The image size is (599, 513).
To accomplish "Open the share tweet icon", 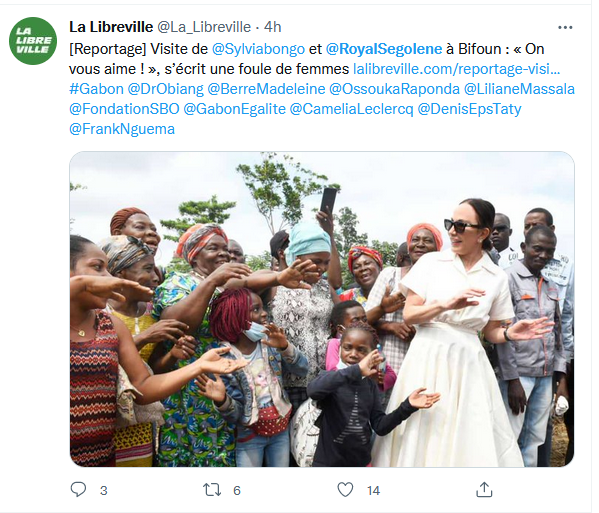I will [484, 489].
